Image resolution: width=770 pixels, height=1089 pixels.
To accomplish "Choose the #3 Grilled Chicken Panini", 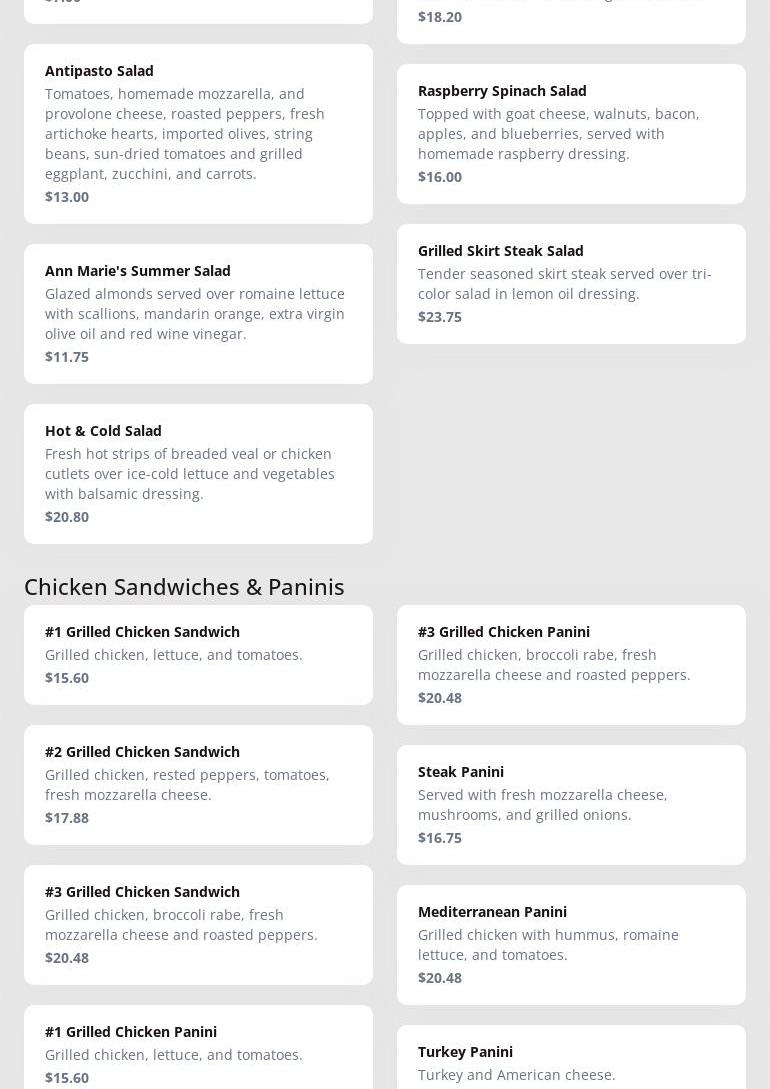I will click(571, 664).
